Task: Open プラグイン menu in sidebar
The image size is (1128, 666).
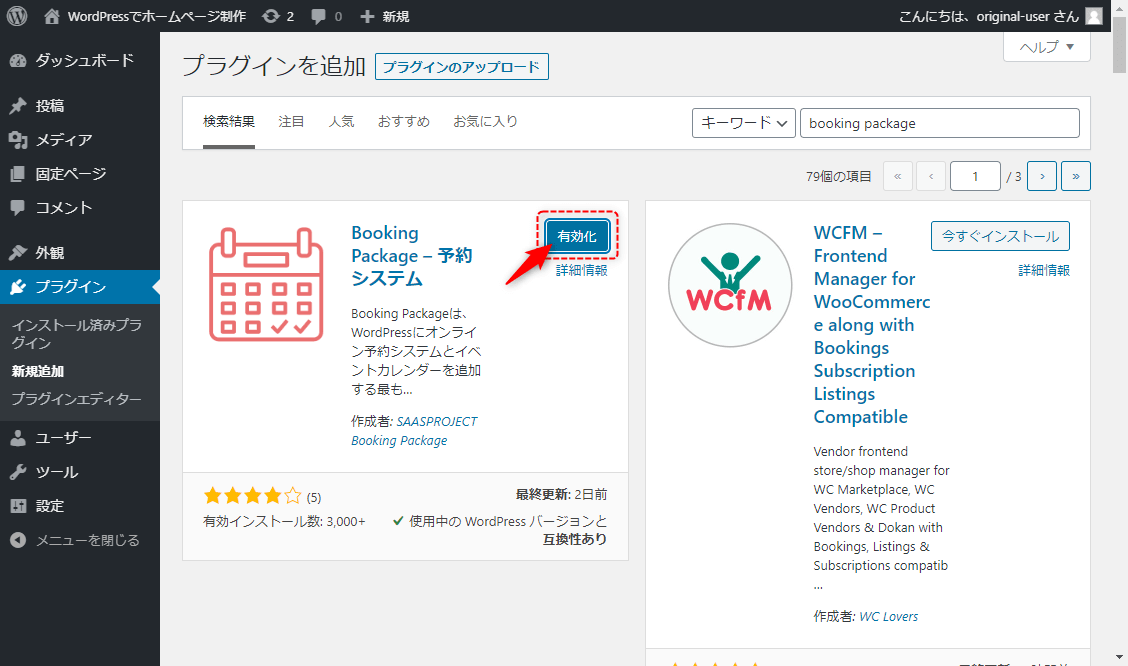Action: click(x=80, y=286)
